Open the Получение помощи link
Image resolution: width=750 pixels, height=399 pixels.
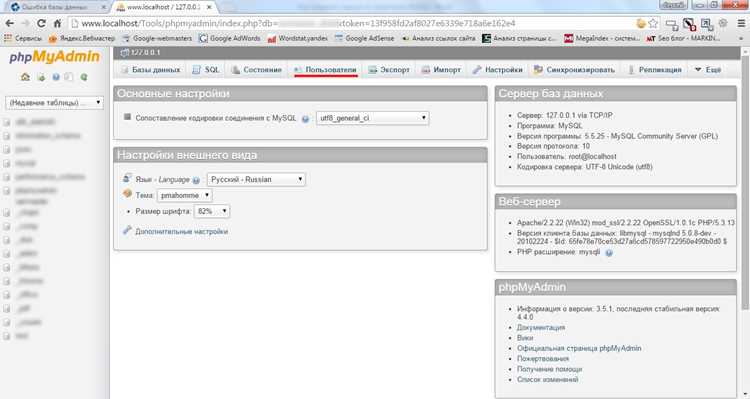(549, 369)
